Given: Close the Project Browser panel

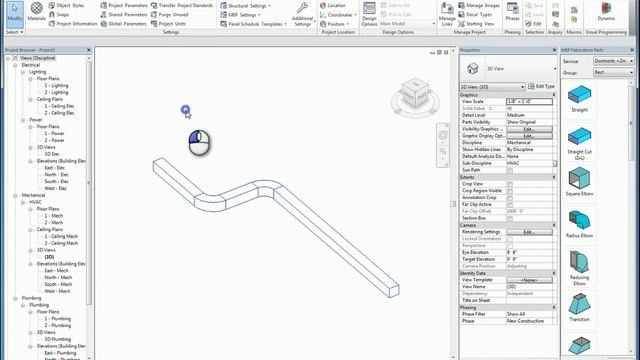Looking at the screenshot, I should [89, 50].
